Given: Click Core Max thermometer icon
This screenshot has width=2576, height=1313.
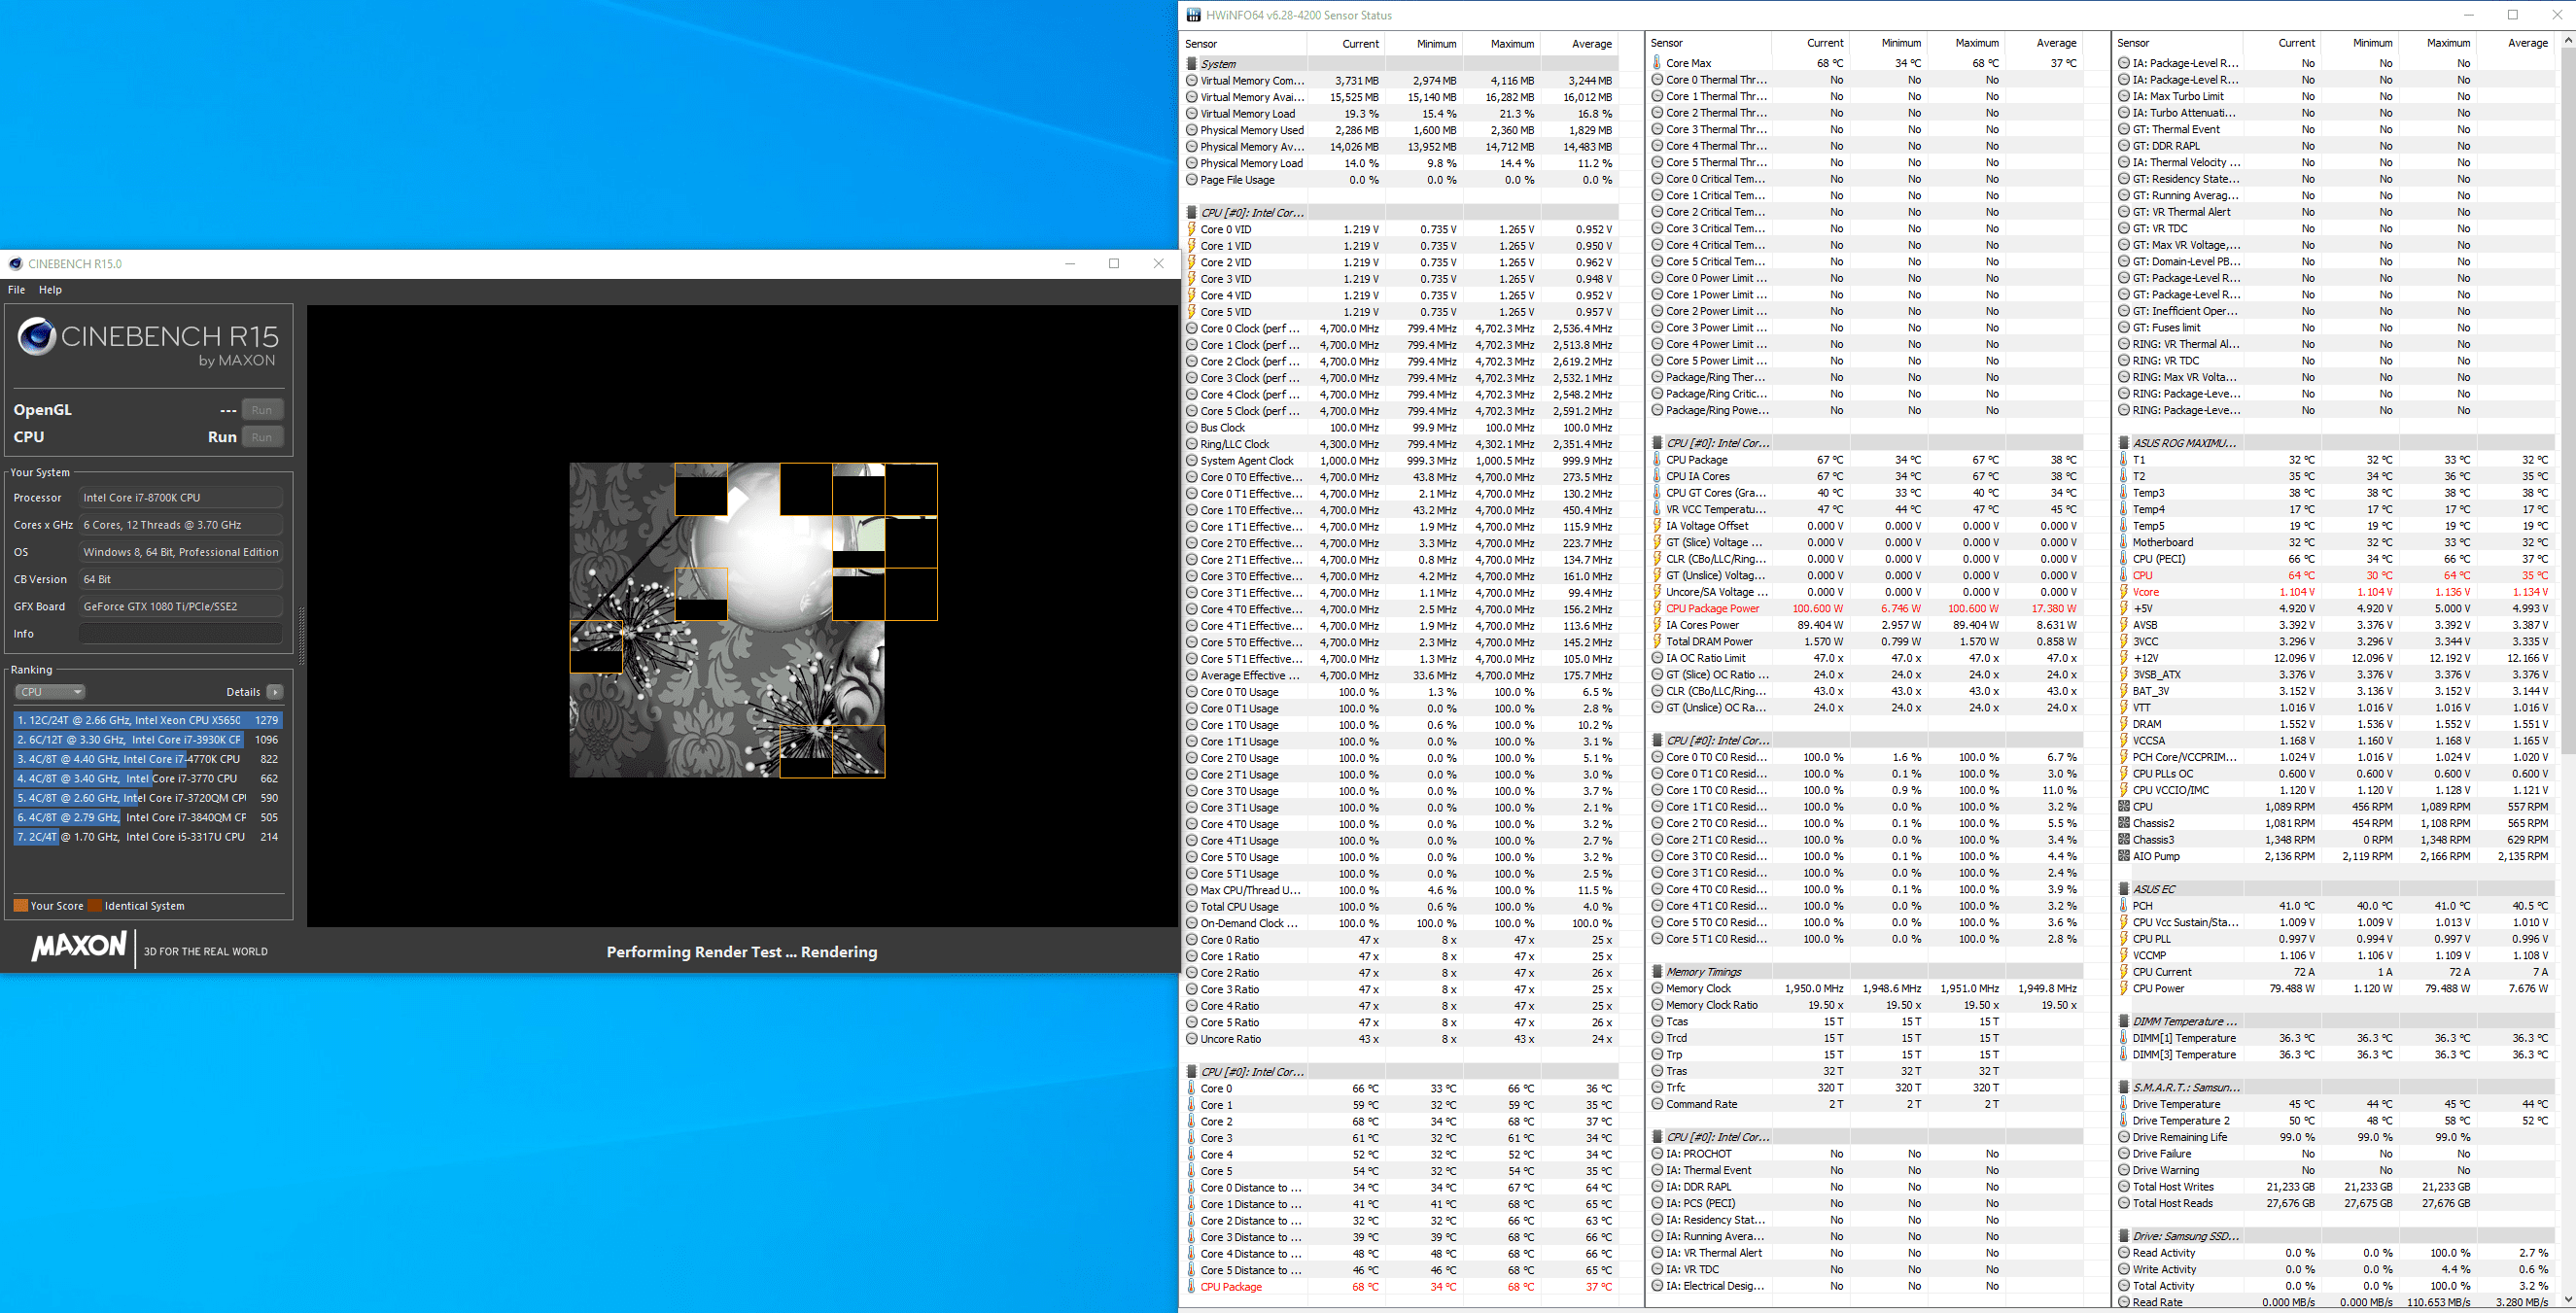Looking at the screenshot, I should click(x=1657, y=63).
